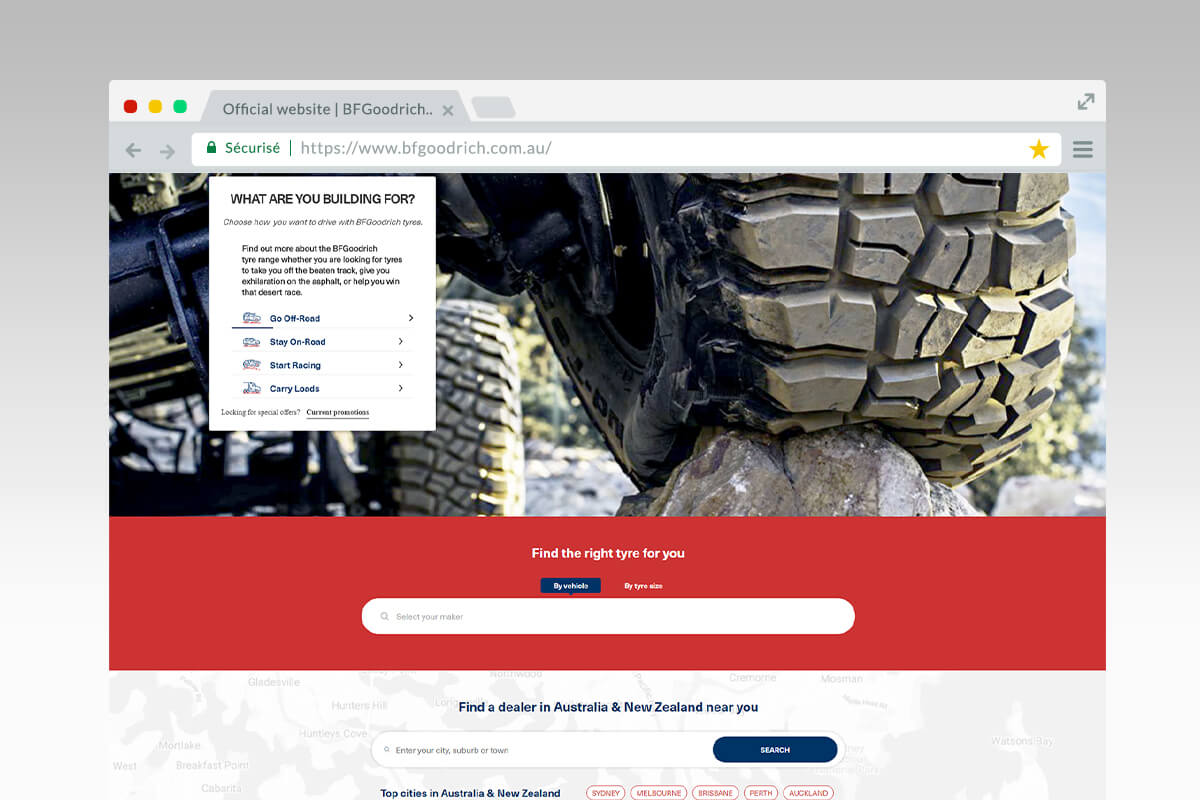Click the red window close dot
This screenshot has width=1200, height=800.
point(130,106)
